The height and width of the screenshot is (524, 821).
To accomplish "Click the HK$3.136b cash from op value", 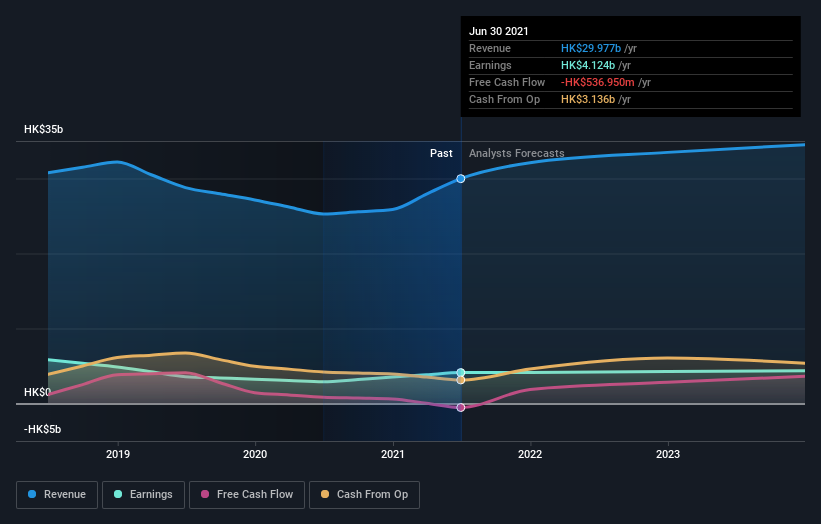I will point(588,99).
